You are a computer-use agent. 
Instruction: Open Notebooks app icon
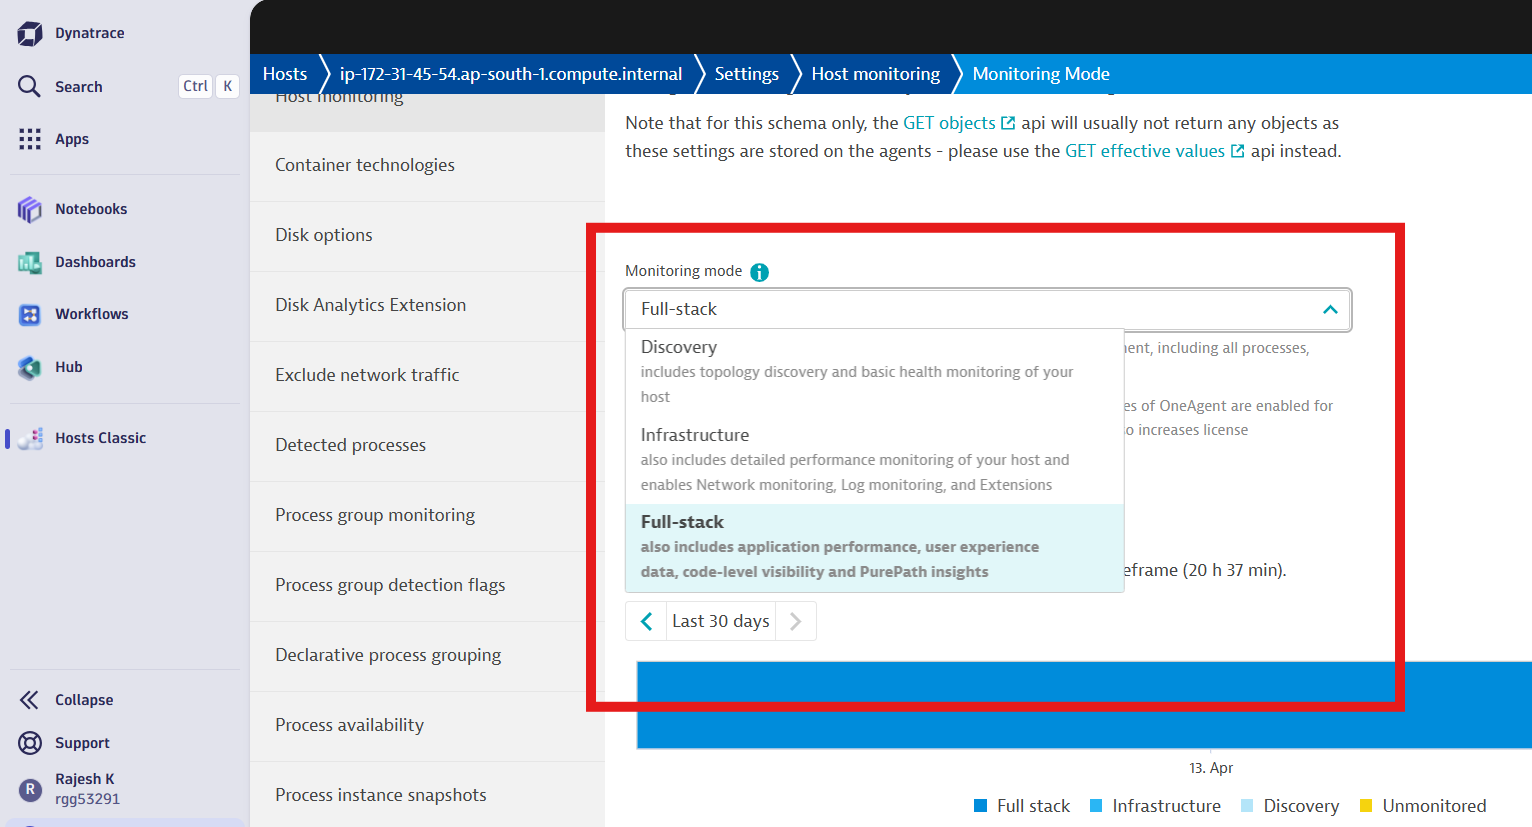[30, 209]
